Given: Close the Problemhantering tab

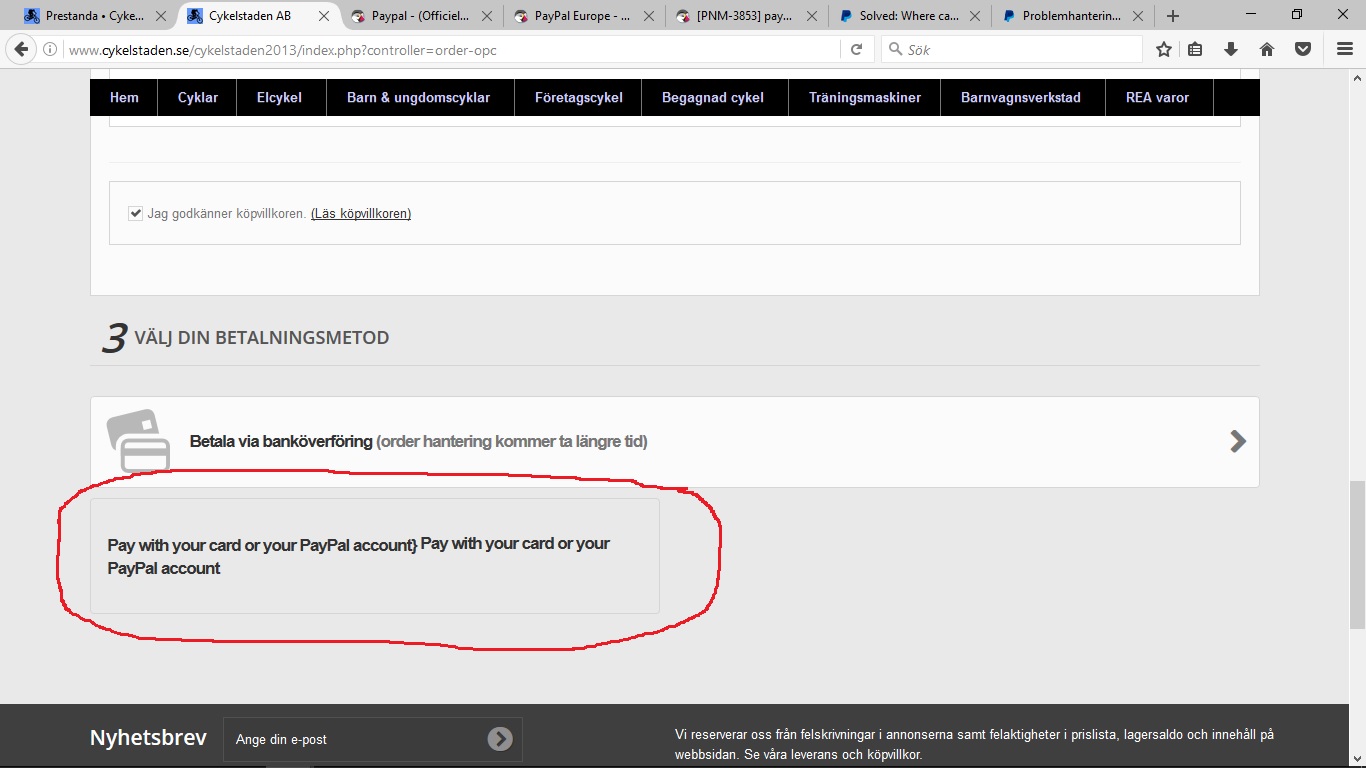Looking at the screenshot, I should point(1136,16).
